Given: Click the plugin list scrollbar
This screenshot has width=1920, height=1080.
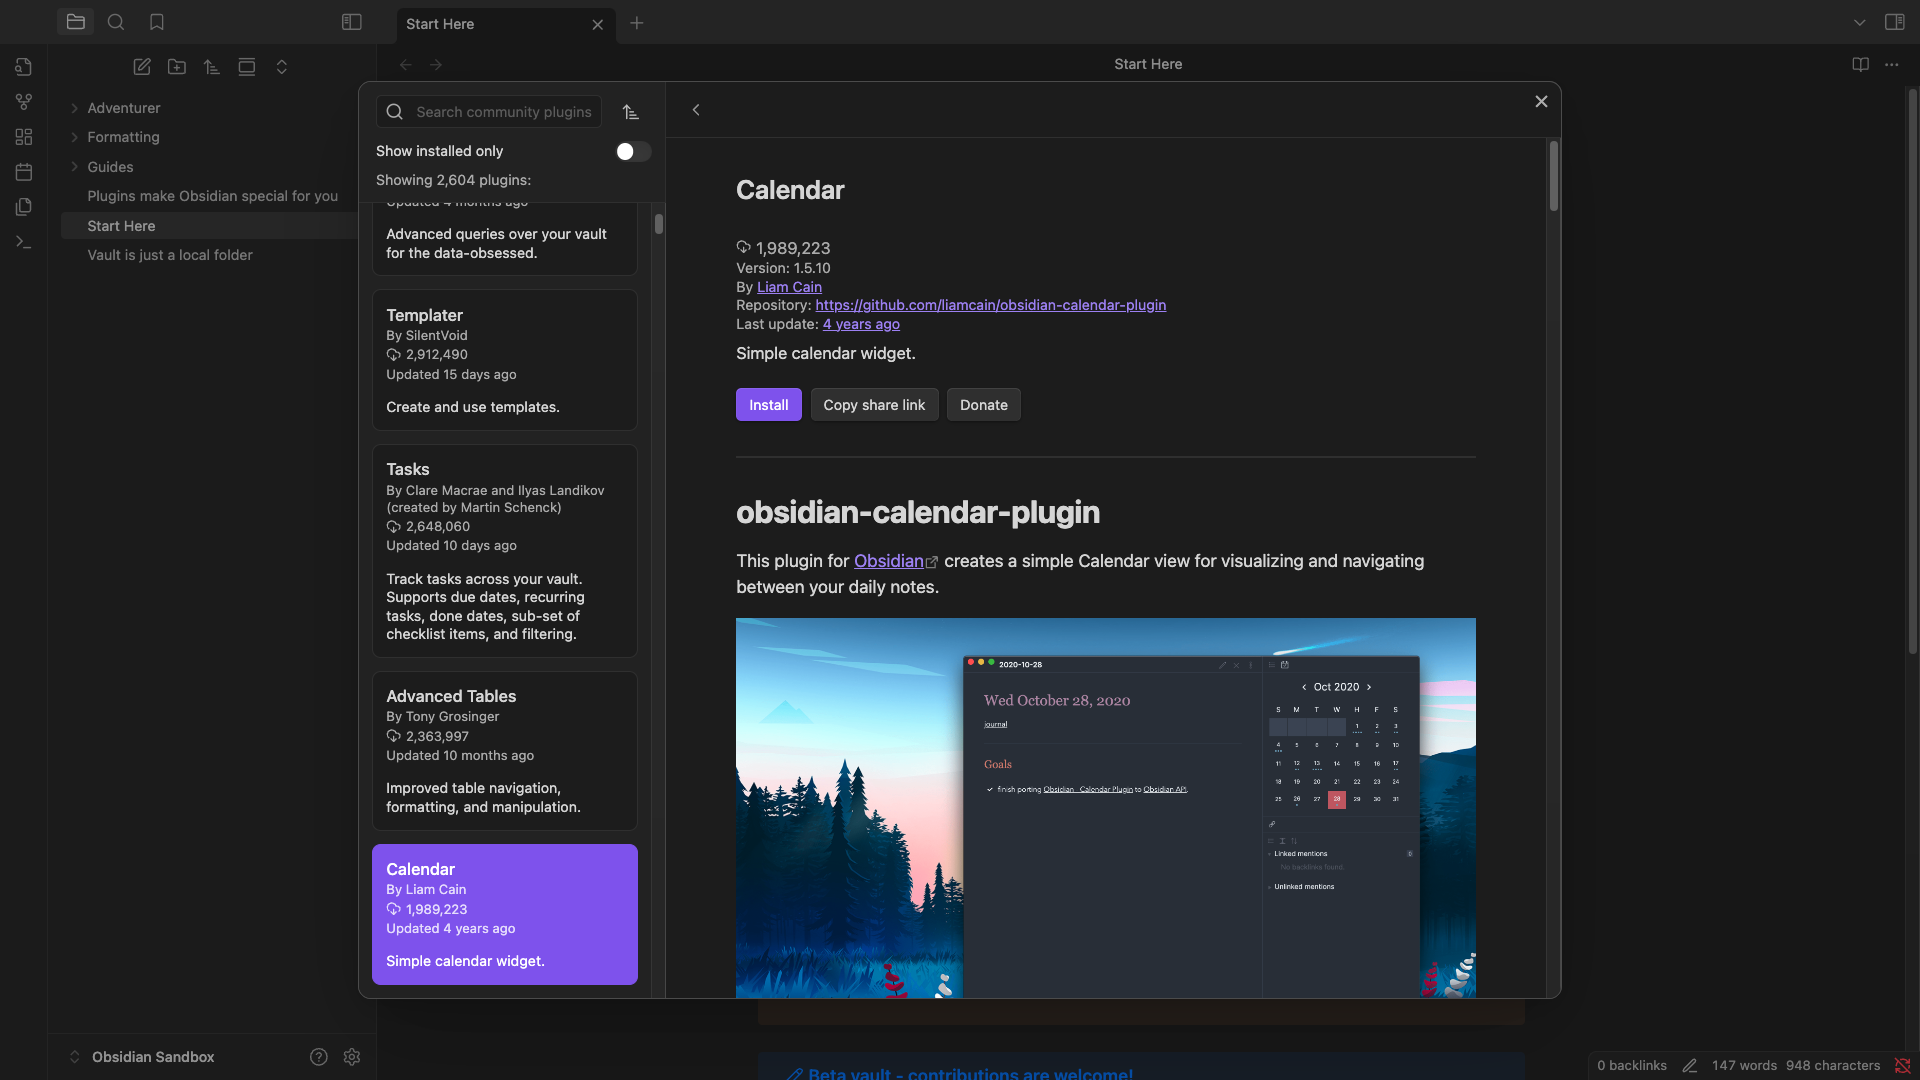Looking at the screenshot, I should click(x=659, y=224).
